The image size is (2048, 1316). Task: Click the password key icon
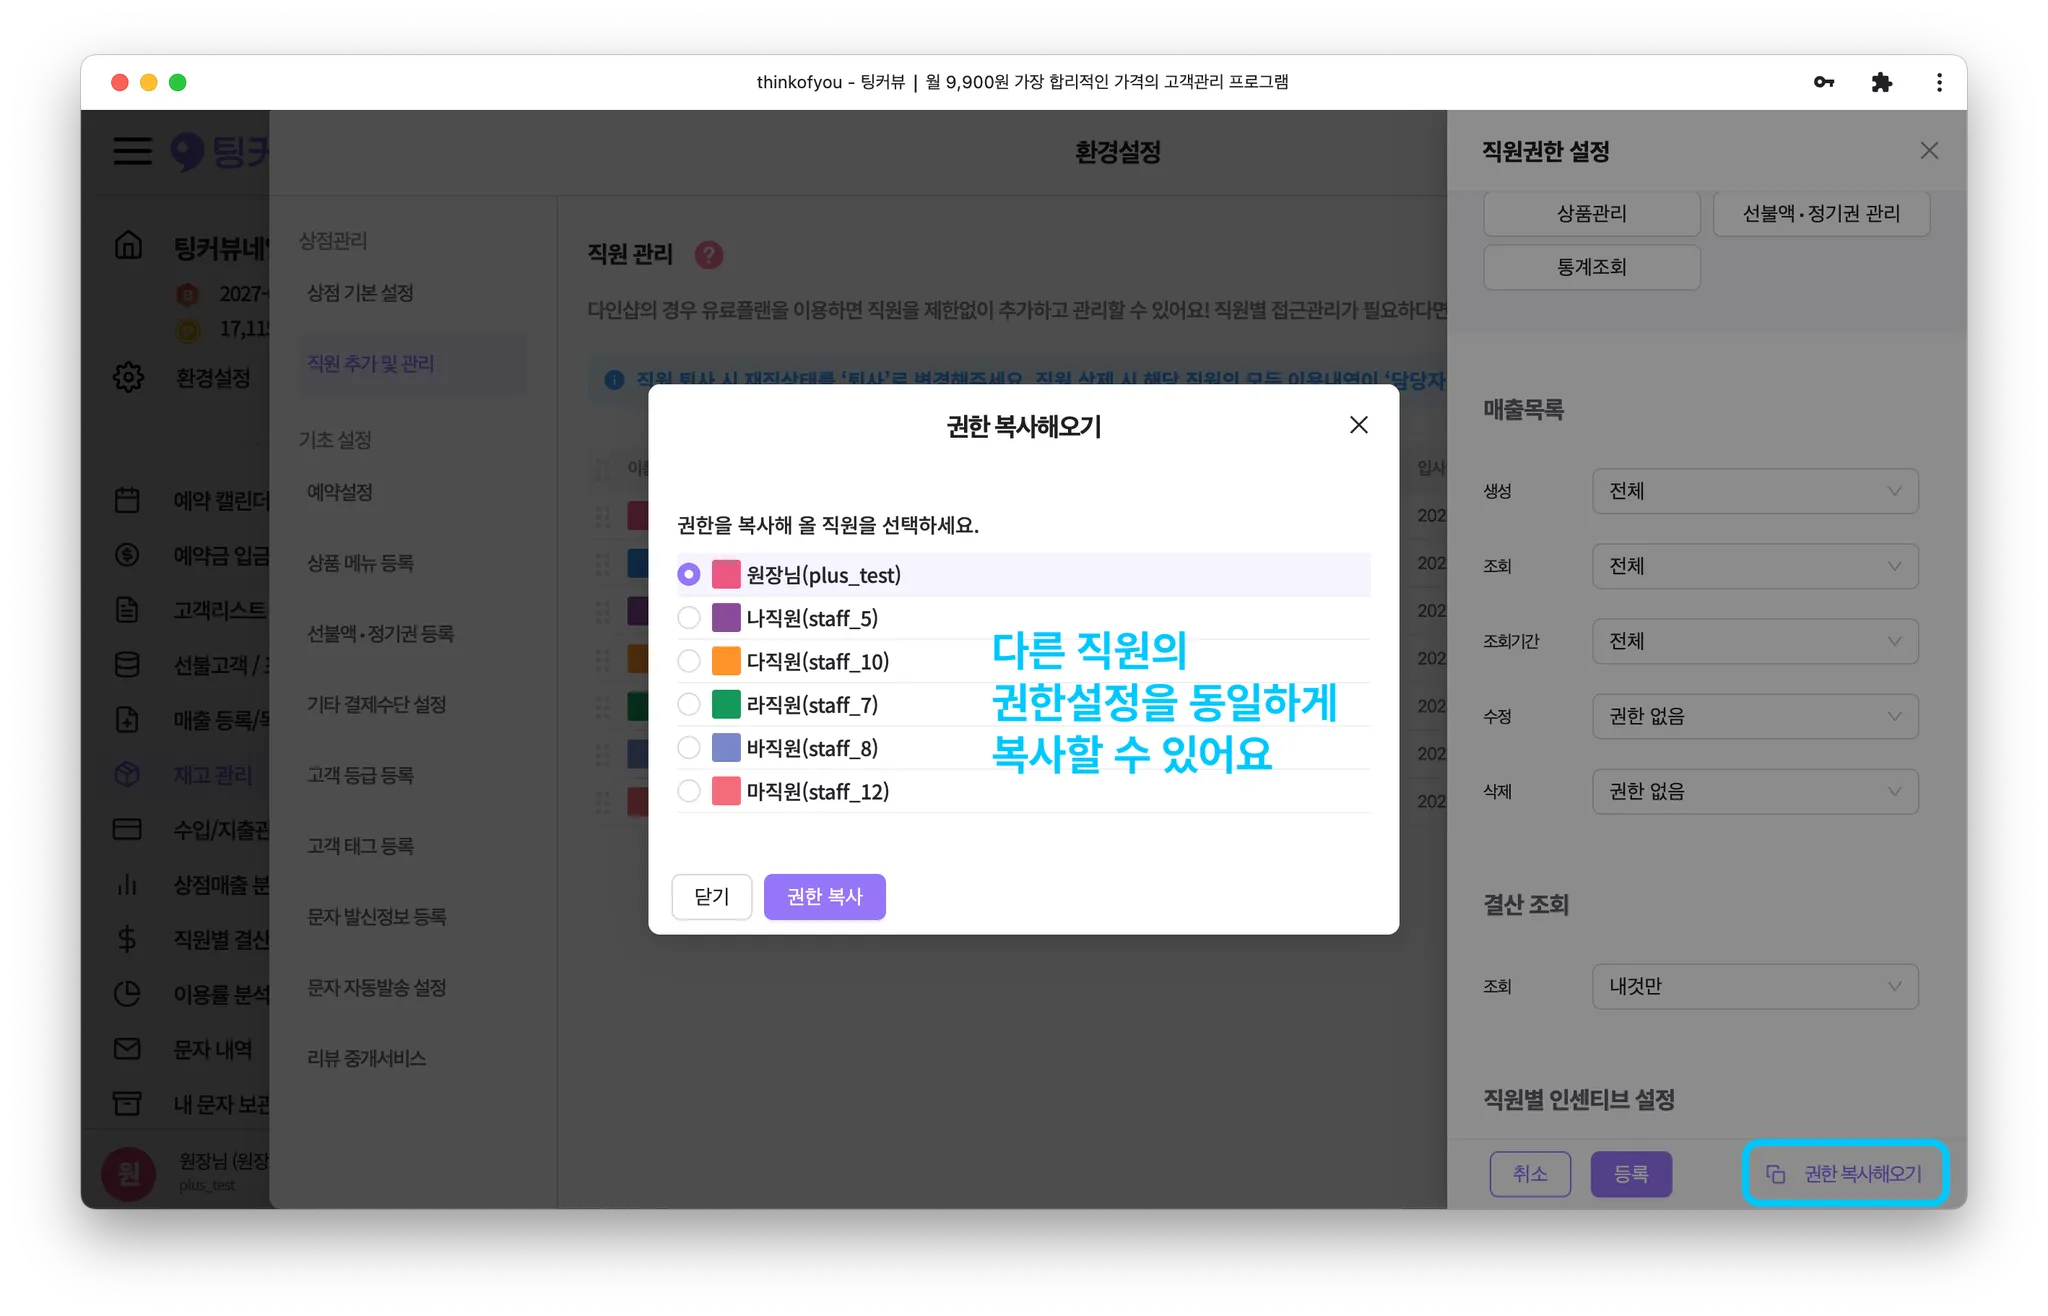[x=1823, y=82]
